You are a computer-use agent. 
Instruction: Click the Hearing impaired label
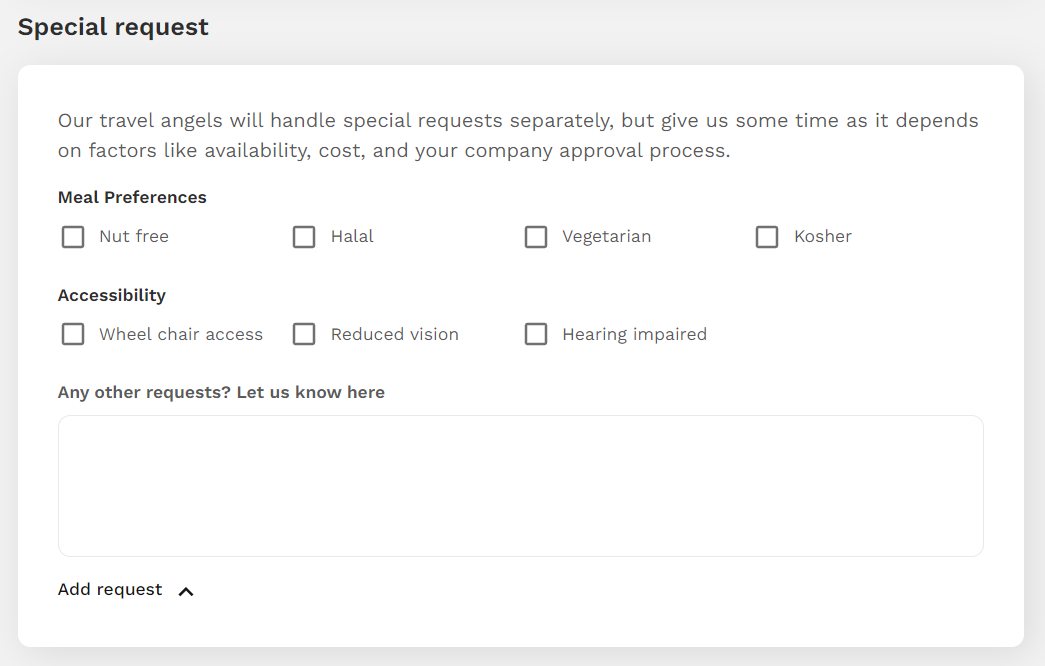coord(634,335)
